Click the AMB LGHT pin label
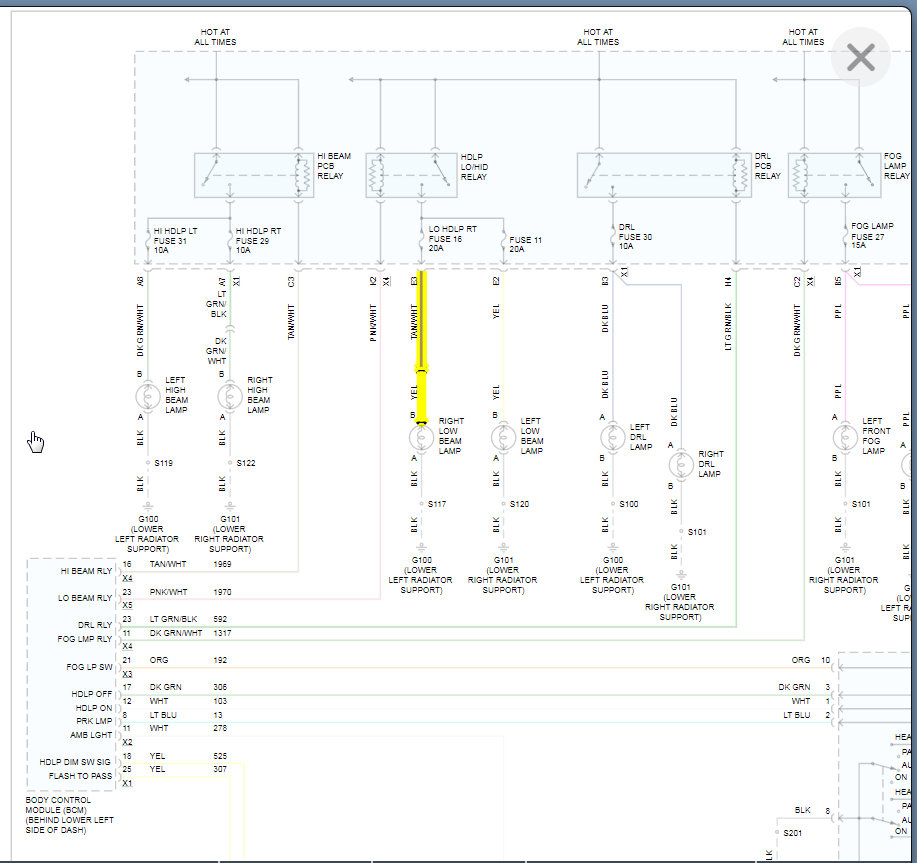 pyautogui.click(x=91, y=734)
